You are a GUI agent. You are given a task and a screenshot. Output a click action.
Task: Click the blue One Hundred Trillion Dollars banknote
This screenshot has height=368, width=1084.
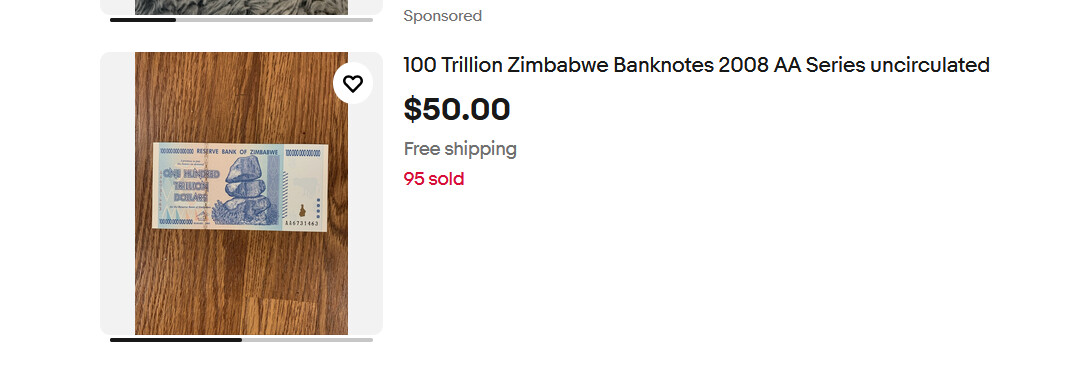(x=241, y=187)
